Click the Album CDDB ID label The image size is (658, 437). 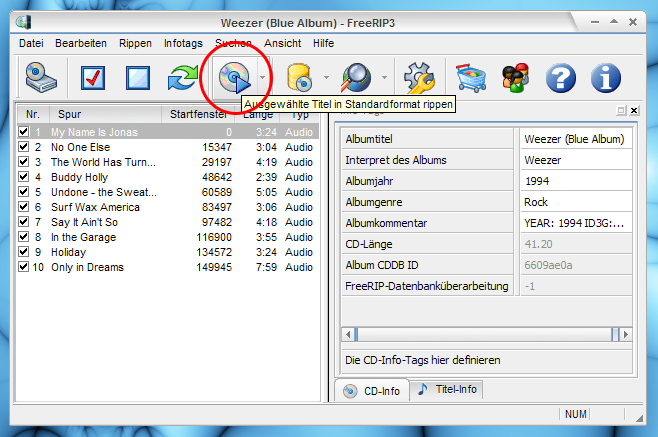pyautogui.click(x=382, y=265)
